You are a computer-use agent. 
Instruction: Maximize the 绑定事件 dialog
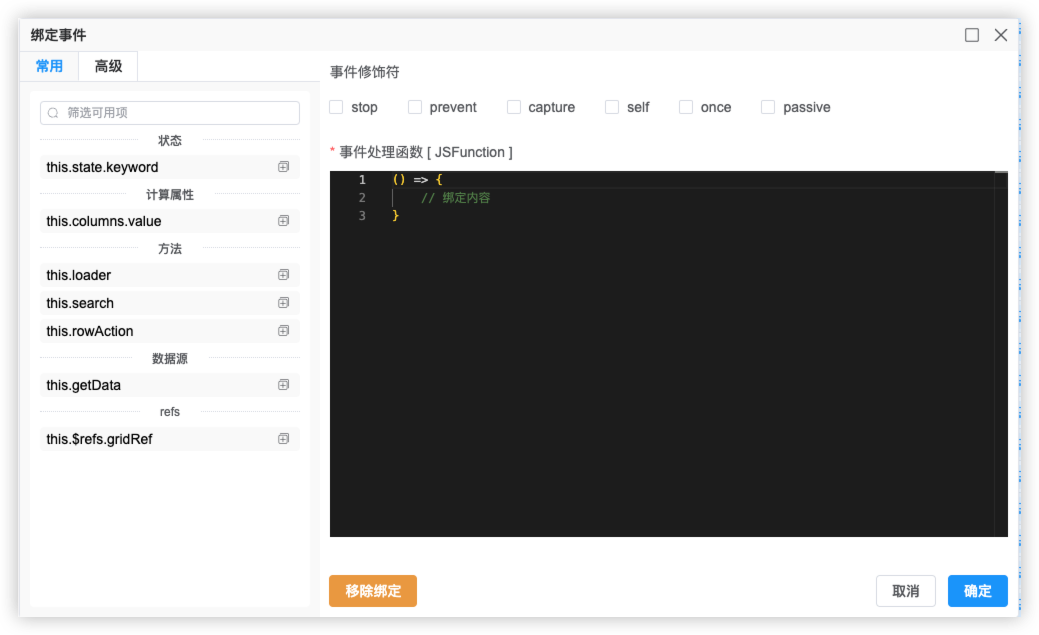tap(971, 35)
